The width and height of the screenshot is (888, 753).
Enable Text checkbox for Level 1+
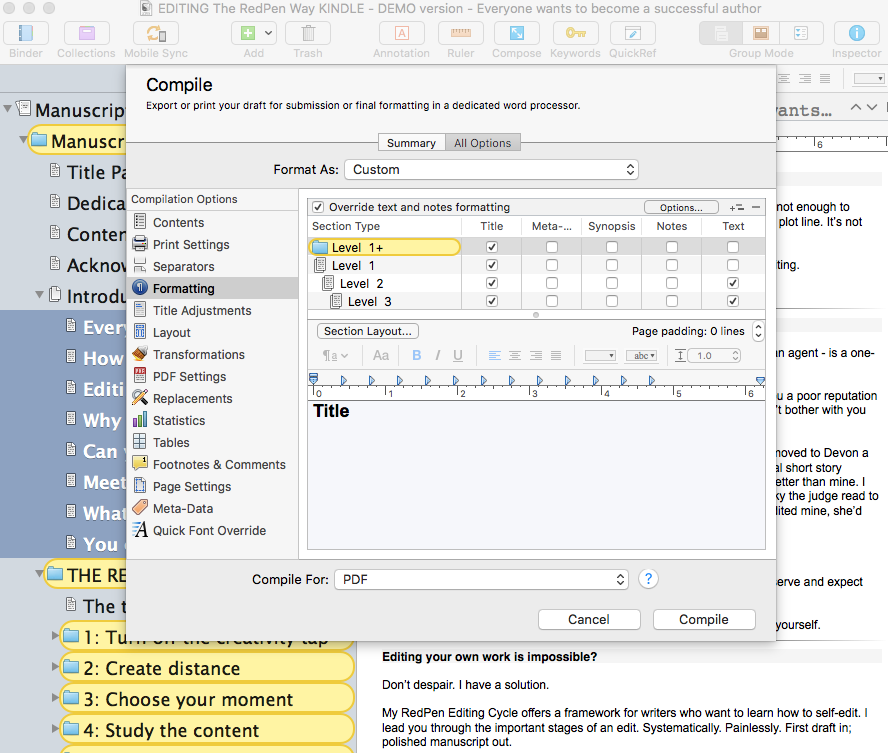coord(733,247)
